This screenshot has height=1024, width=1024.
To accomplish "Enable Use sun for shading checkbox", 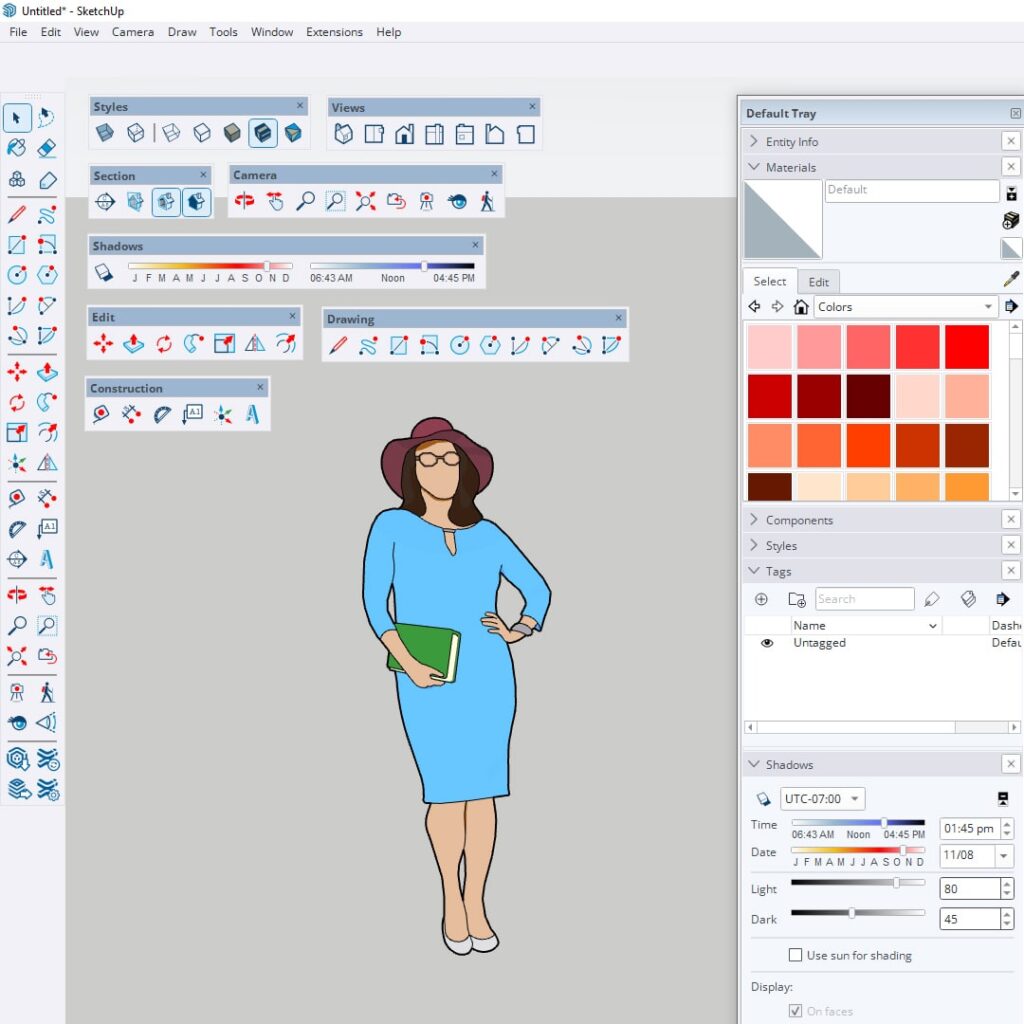I will coord(796,955).
